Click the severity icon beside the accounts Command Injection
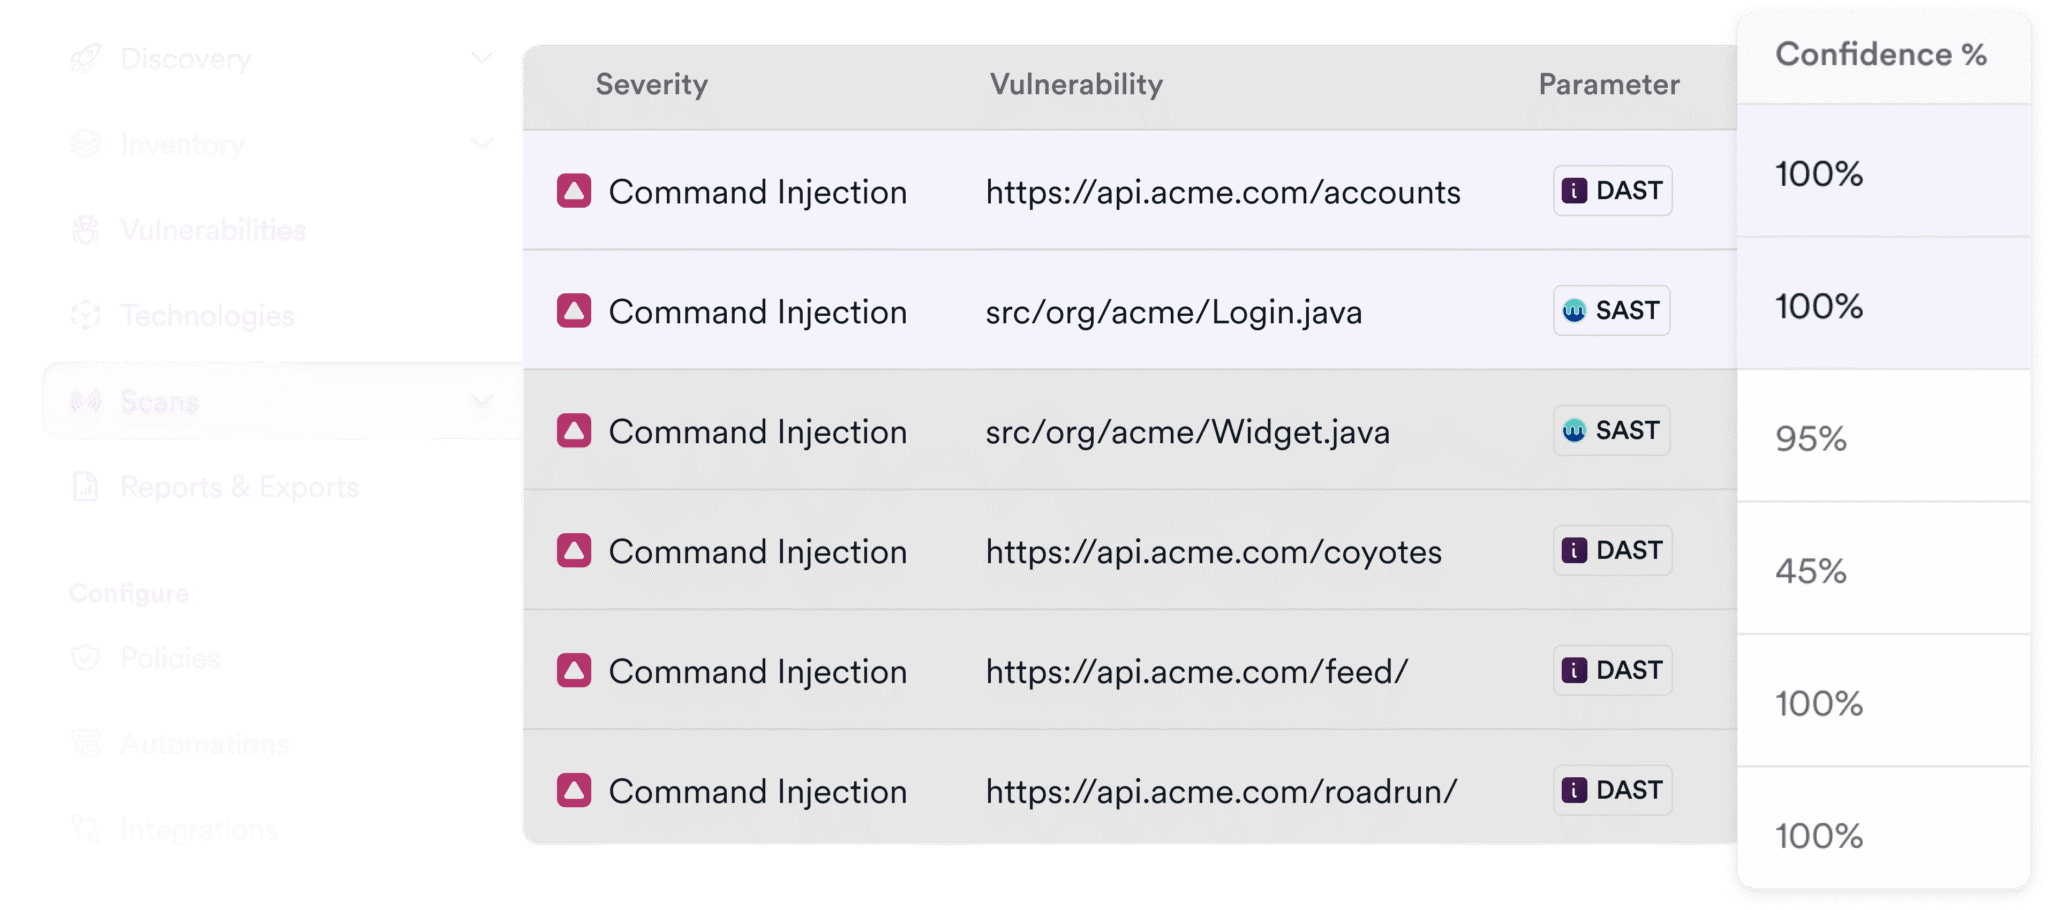Screen dimensions: 2048x910 pos(574,191)
